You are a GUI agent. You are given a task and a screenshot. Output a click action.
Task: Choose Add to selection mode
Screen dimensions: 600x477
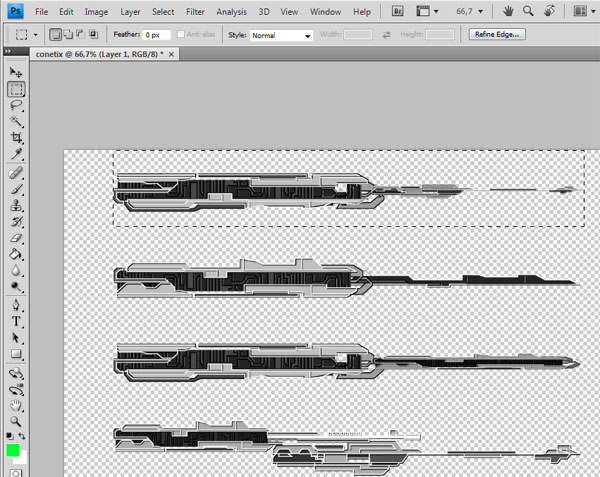[x=68, y=34]
